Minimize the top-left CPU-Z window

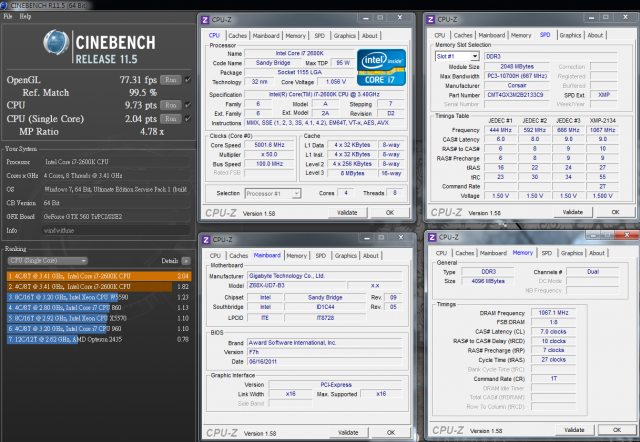click(366, 18)
